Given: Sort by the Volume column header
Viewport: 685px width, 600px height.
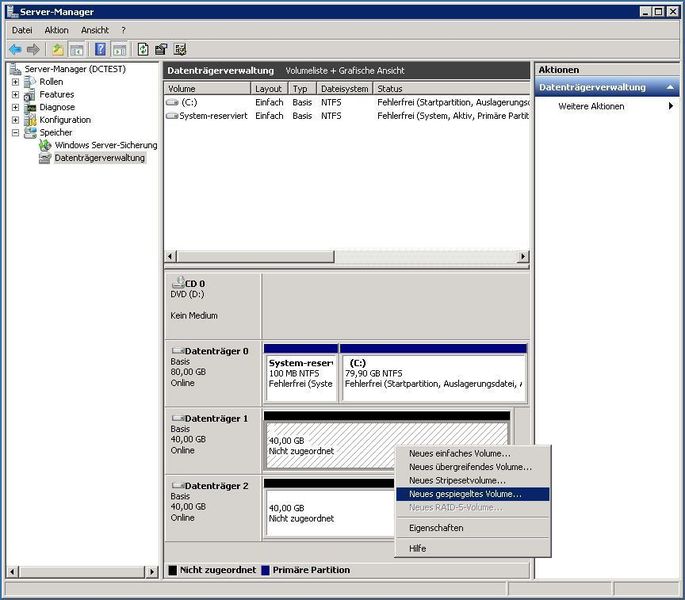Looking at the screenshot, I should pyautogui.click(x=207, y=89).
